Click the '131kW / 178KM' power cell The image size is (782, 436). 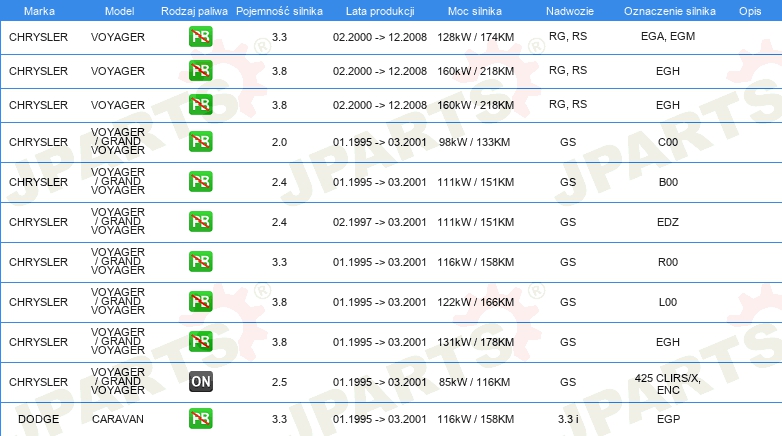click(x=475, y=342)
